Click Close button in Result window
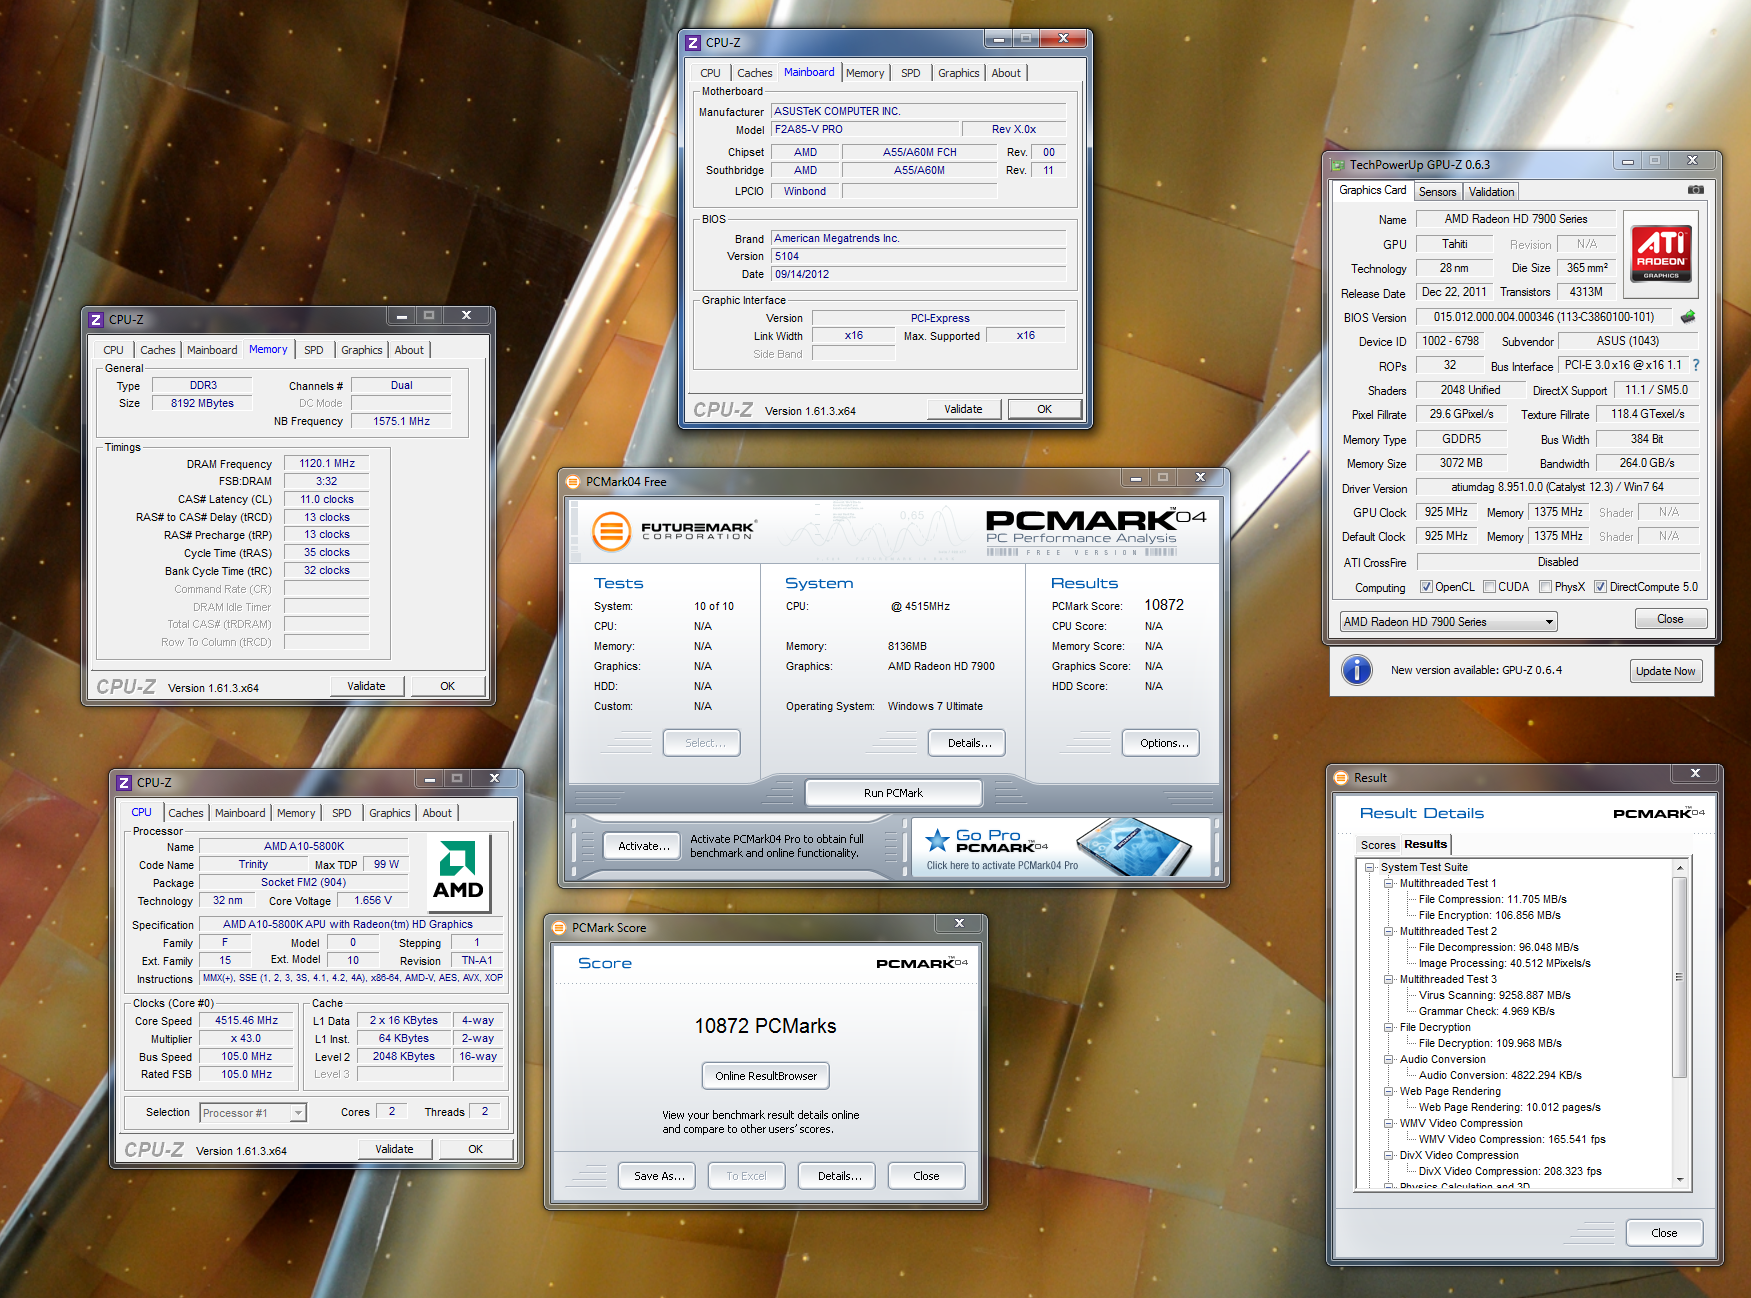Viewport: 1751px width, 1298px height. 1664,1233
